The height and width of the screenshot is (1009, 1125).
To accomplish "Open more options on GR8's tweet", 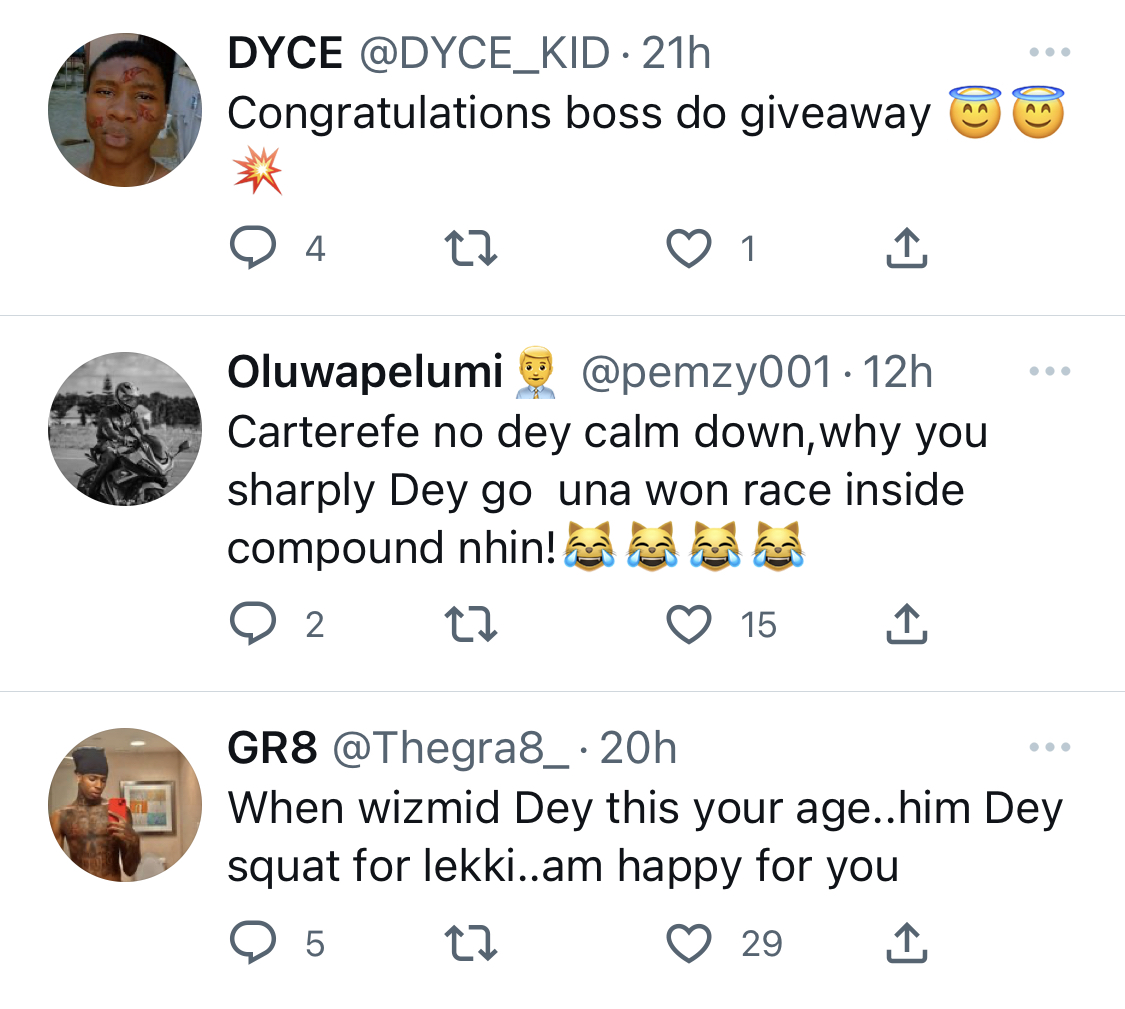I will click(x=1050, y=747).
